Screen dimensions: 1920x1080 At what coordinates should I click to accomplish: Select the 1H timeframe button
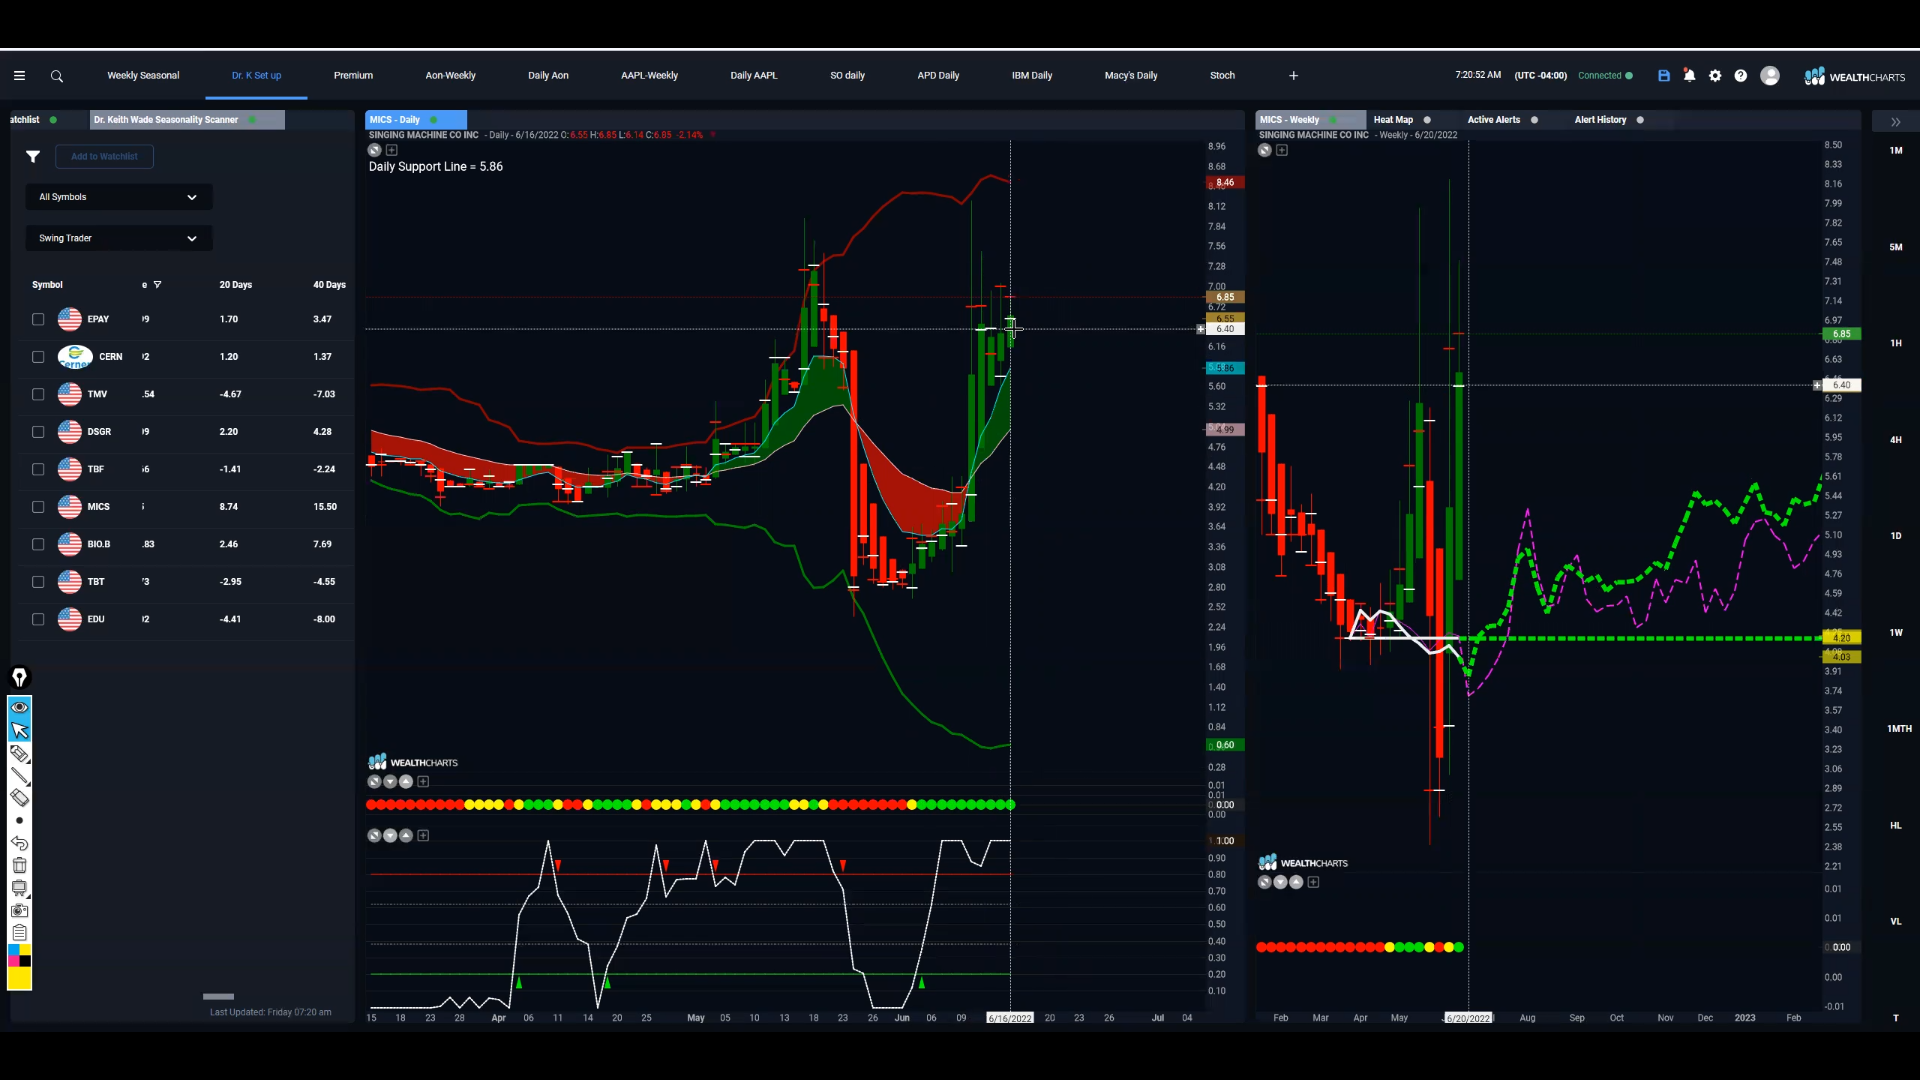coord(1896,343)
